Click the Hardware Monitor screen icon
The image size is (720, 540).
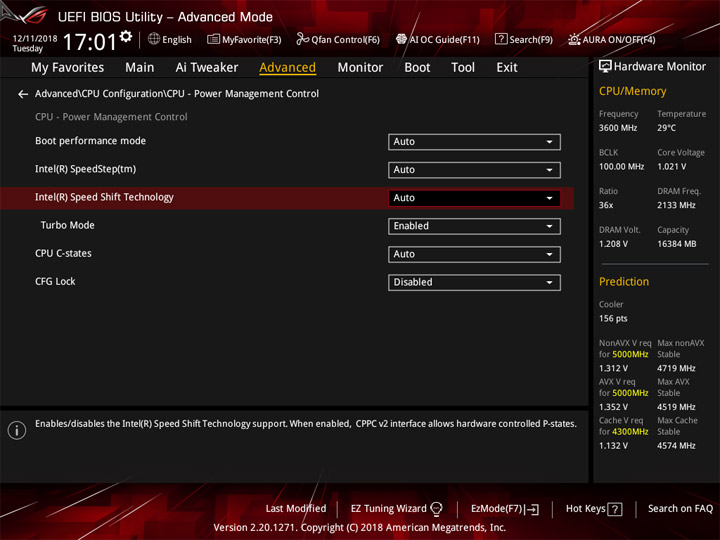[x=605, y=67]
